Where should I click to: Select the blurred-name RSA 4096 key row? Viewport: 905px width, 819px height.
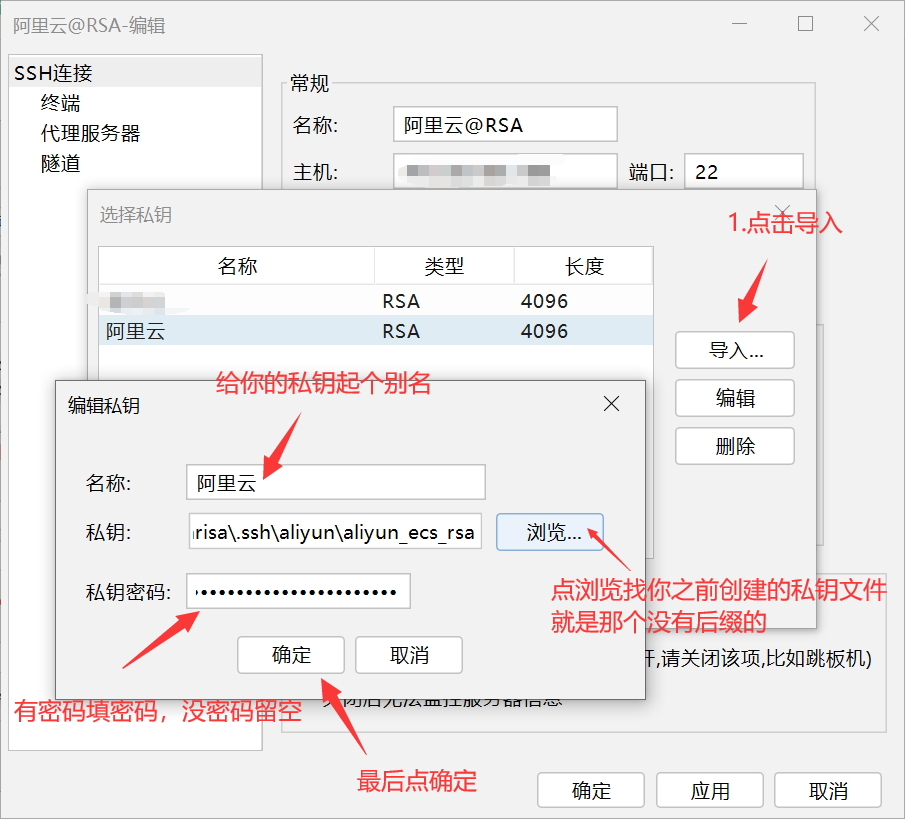pyautogui.click(x=376, y=301)
